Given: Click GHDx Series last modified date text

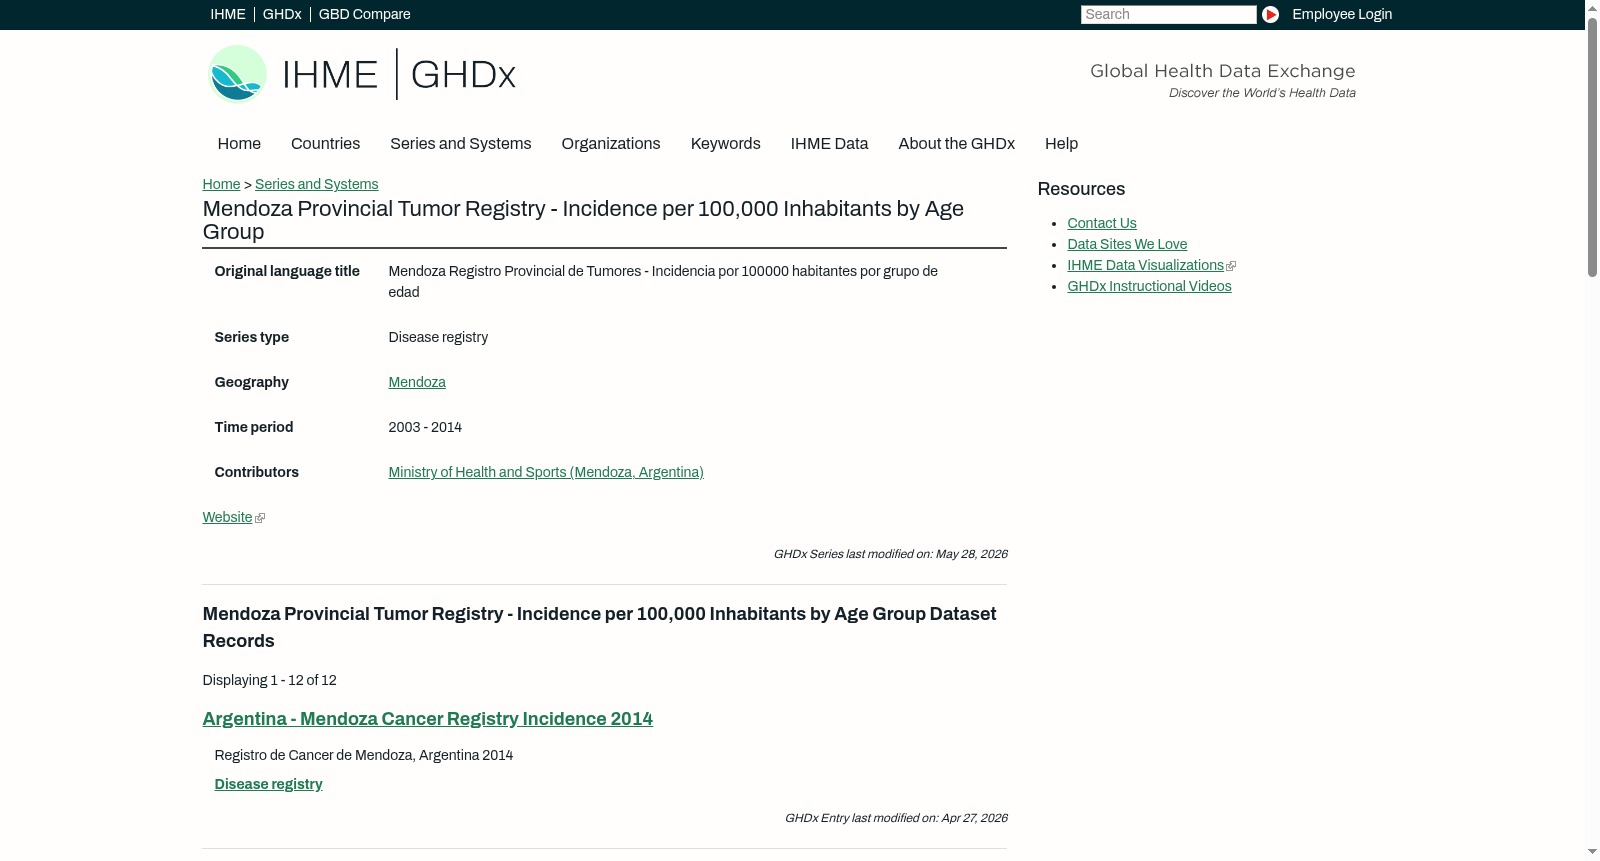Looking at the screenshot, I should pos(890,554).
